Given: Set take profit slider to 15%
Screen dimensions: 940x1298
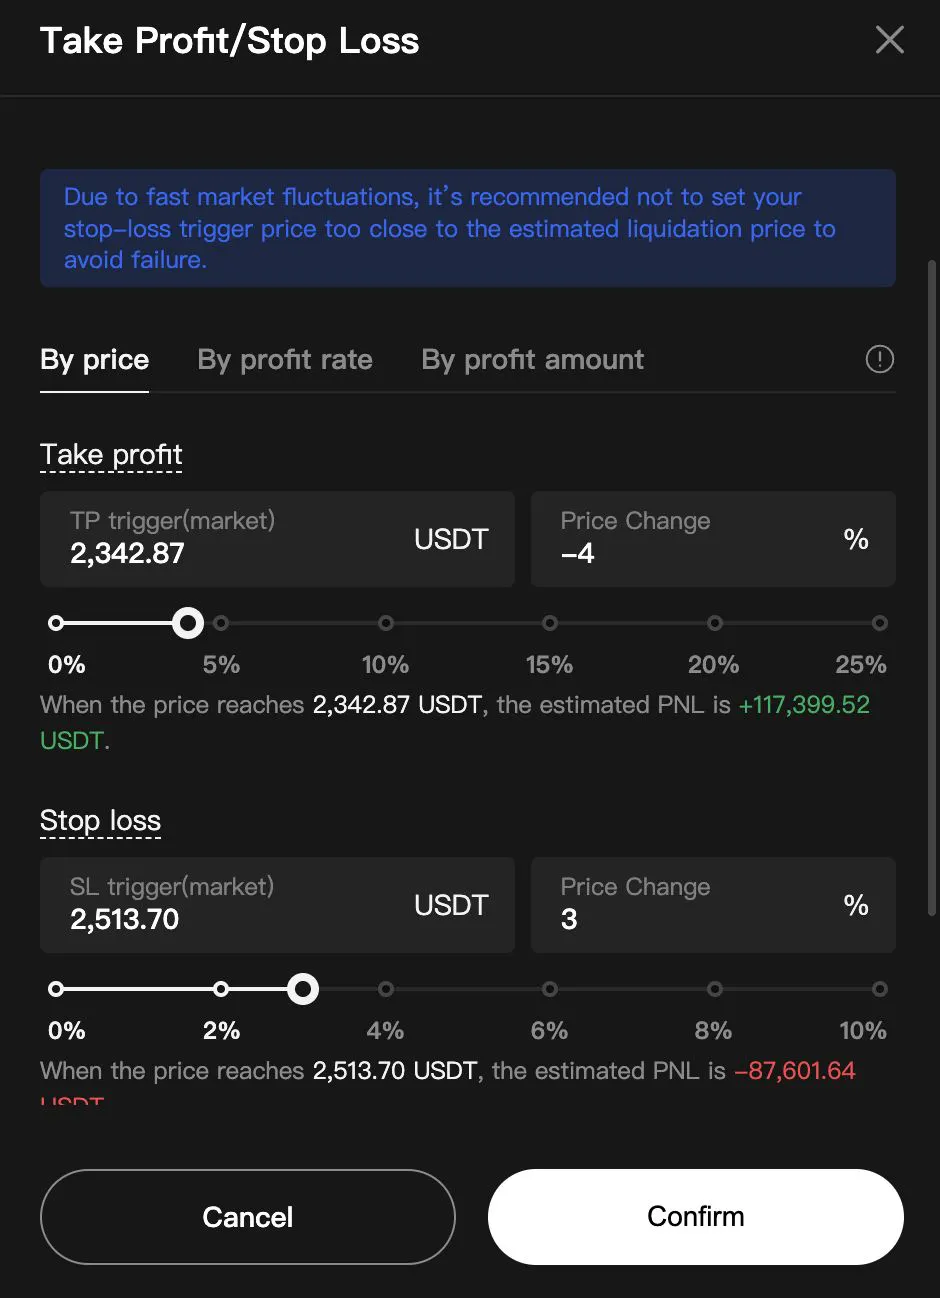Looking at the screenshot, I should 550,623.
